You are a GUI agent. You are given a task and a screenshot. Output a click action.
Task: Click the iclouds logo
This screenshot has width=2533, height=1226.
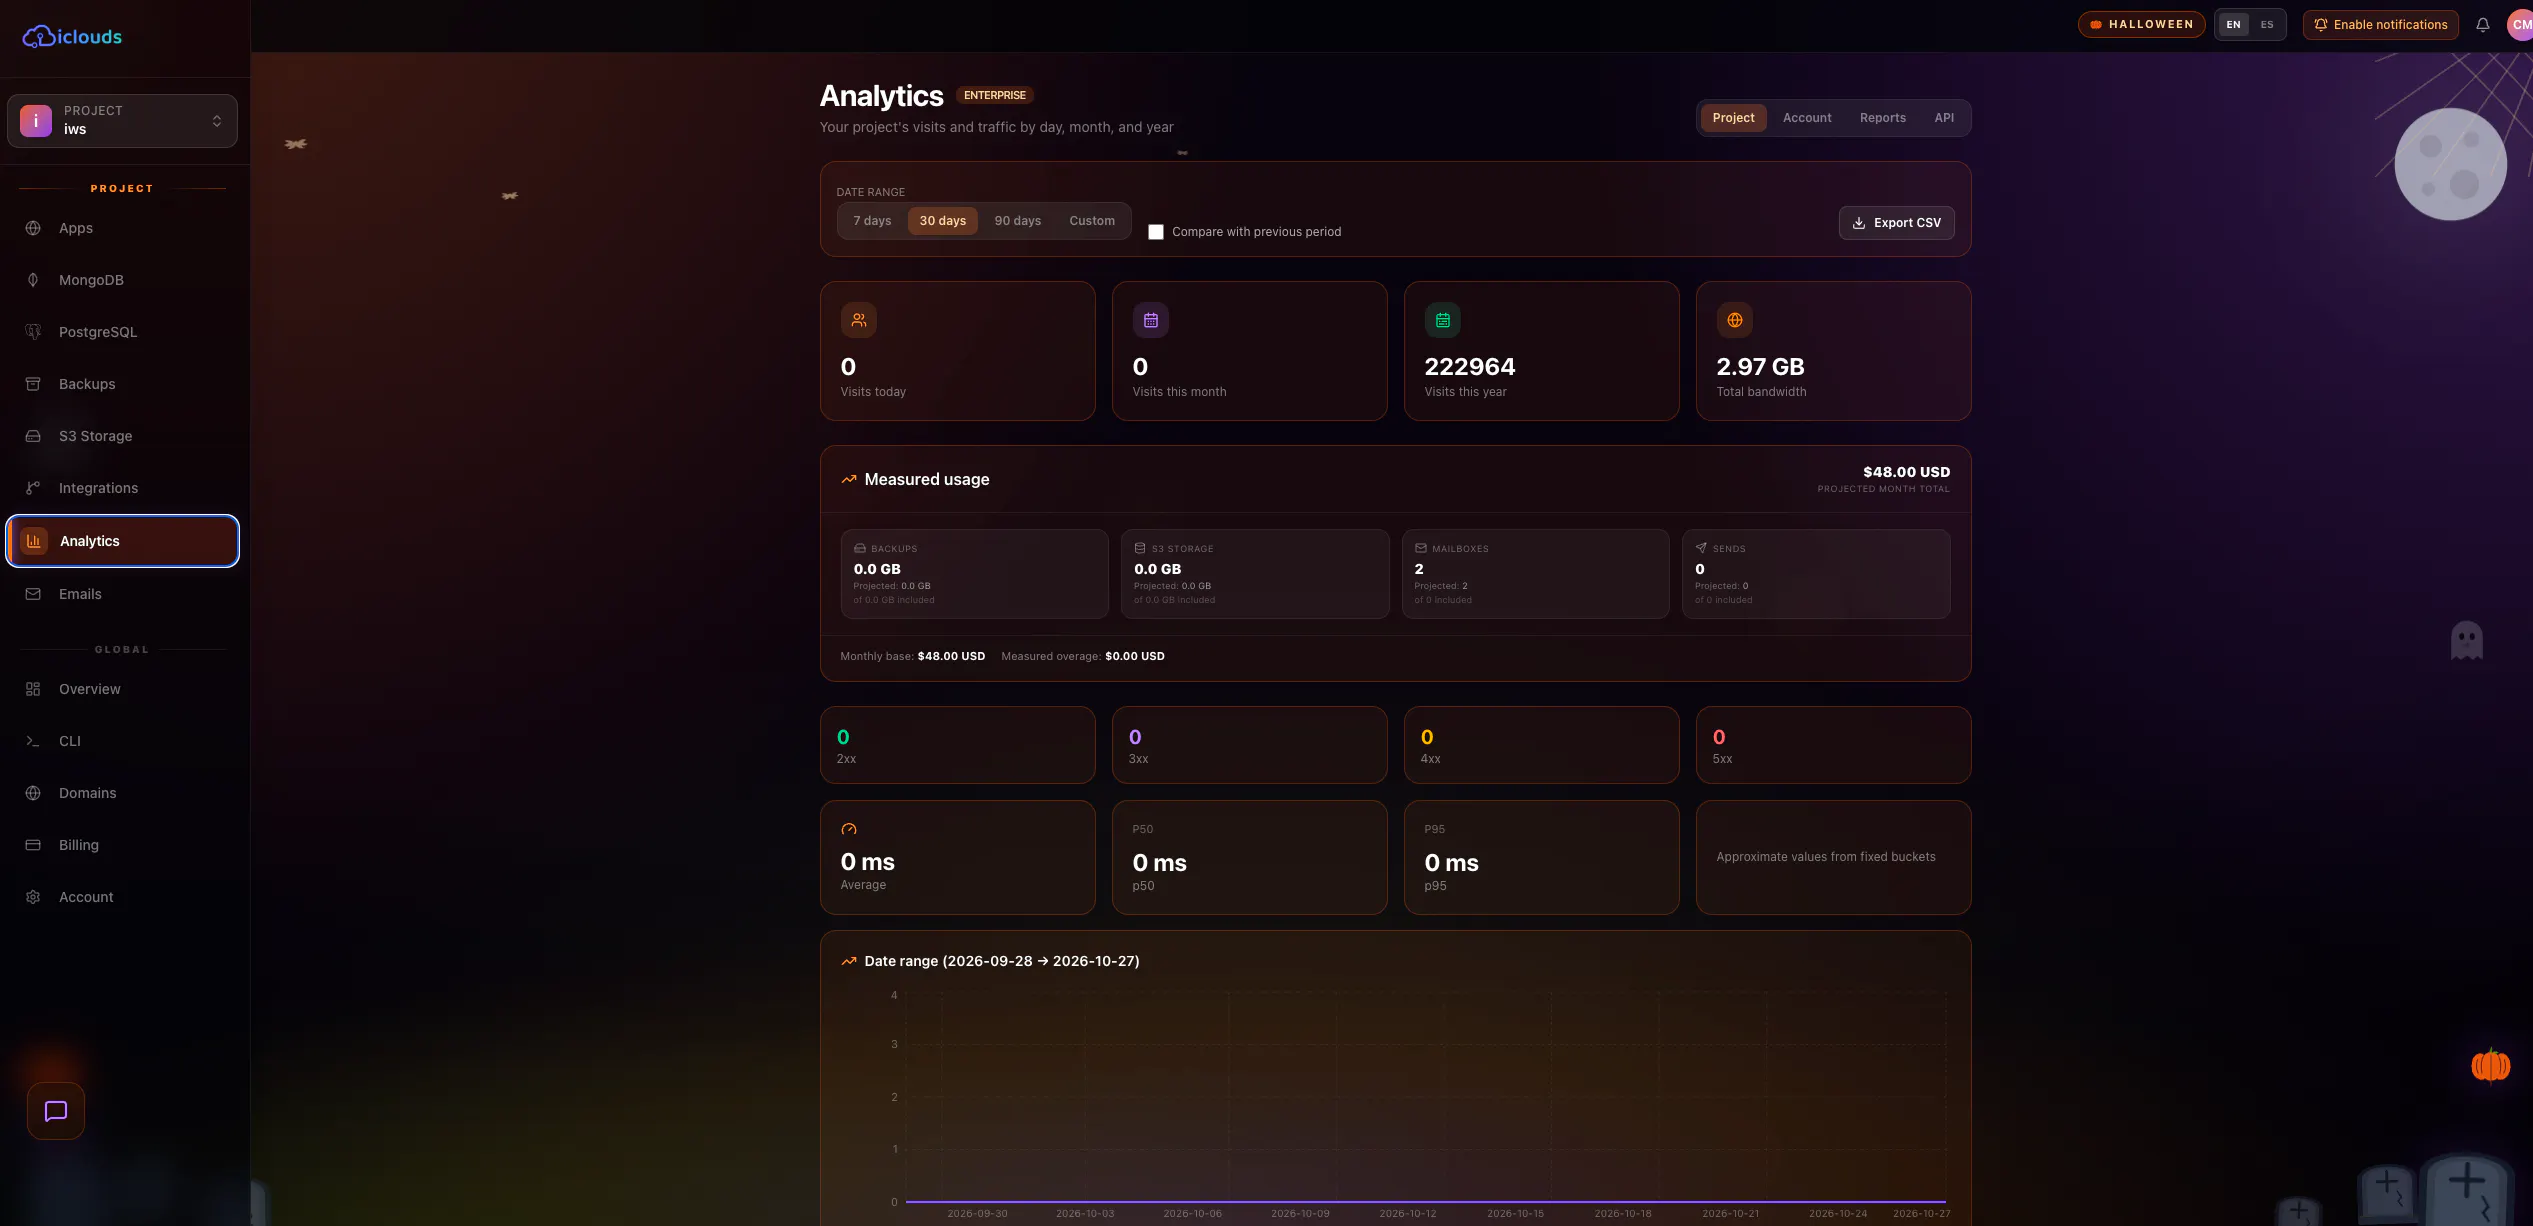pyautogui.click(x=72, y=37)
